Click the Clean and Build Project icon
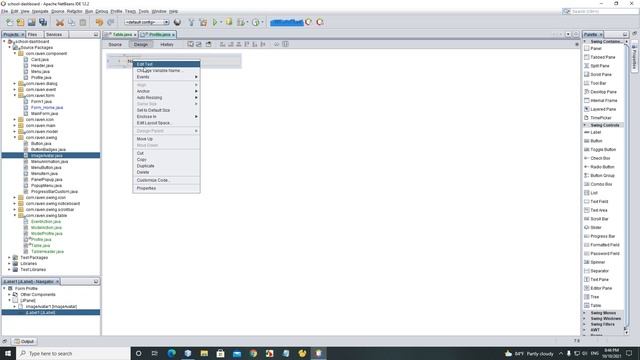The width and height of the screenshot is (640, 360). [203, 22]
